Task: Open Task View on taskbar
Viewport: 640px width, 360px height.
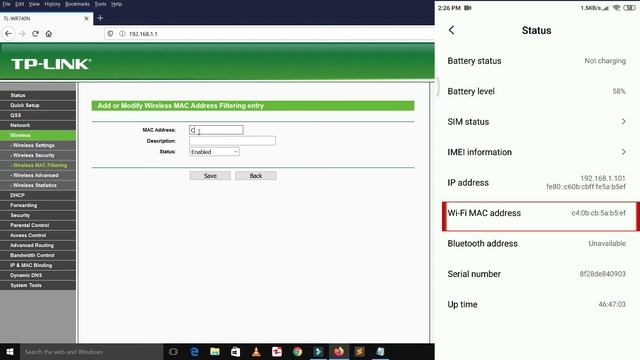Action: 173,352
